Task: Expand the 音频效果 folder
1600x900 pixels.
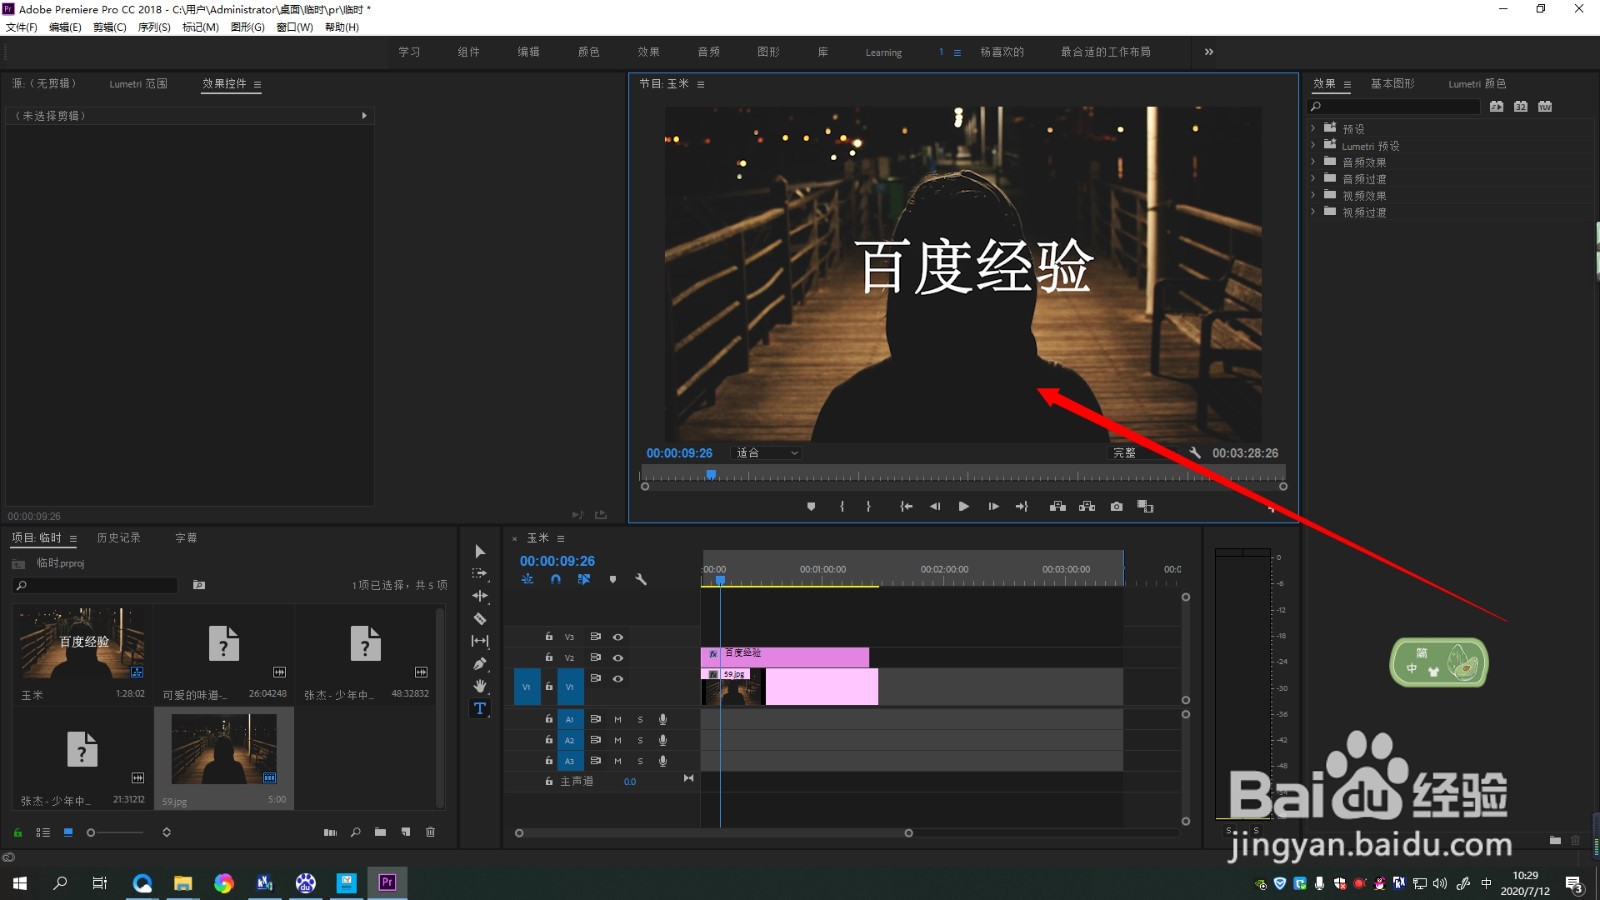Action: click(x=1313, y=162)
